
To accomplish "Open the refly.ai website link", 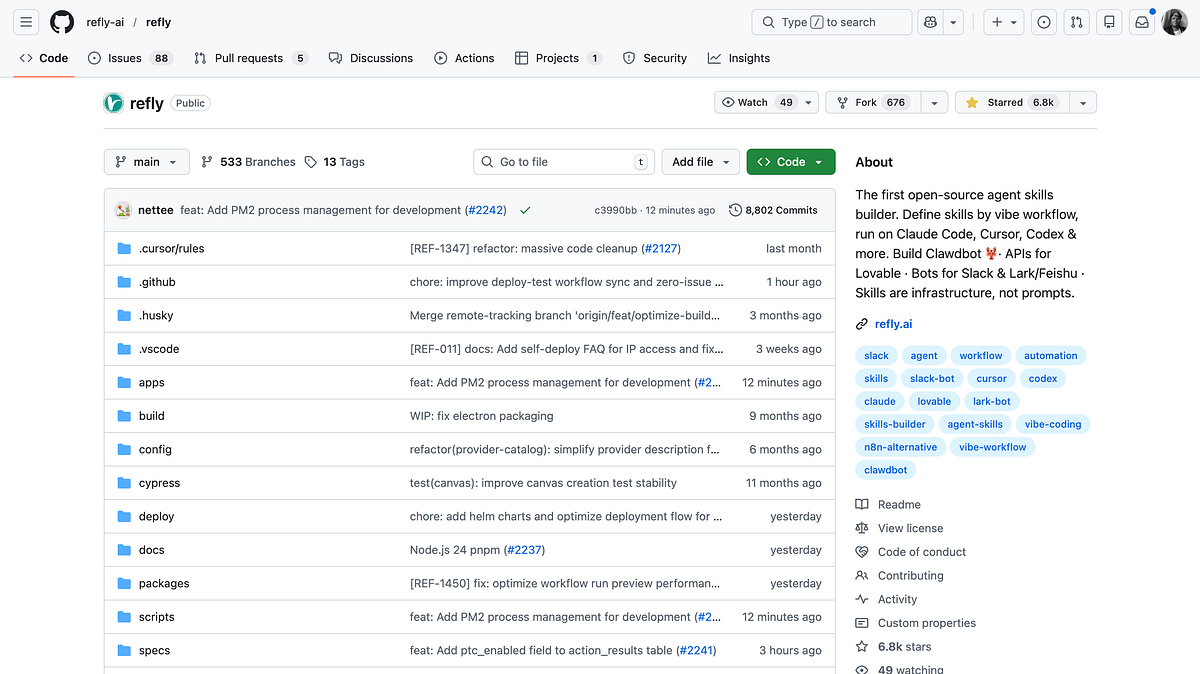I will click(x=893, y=324).
